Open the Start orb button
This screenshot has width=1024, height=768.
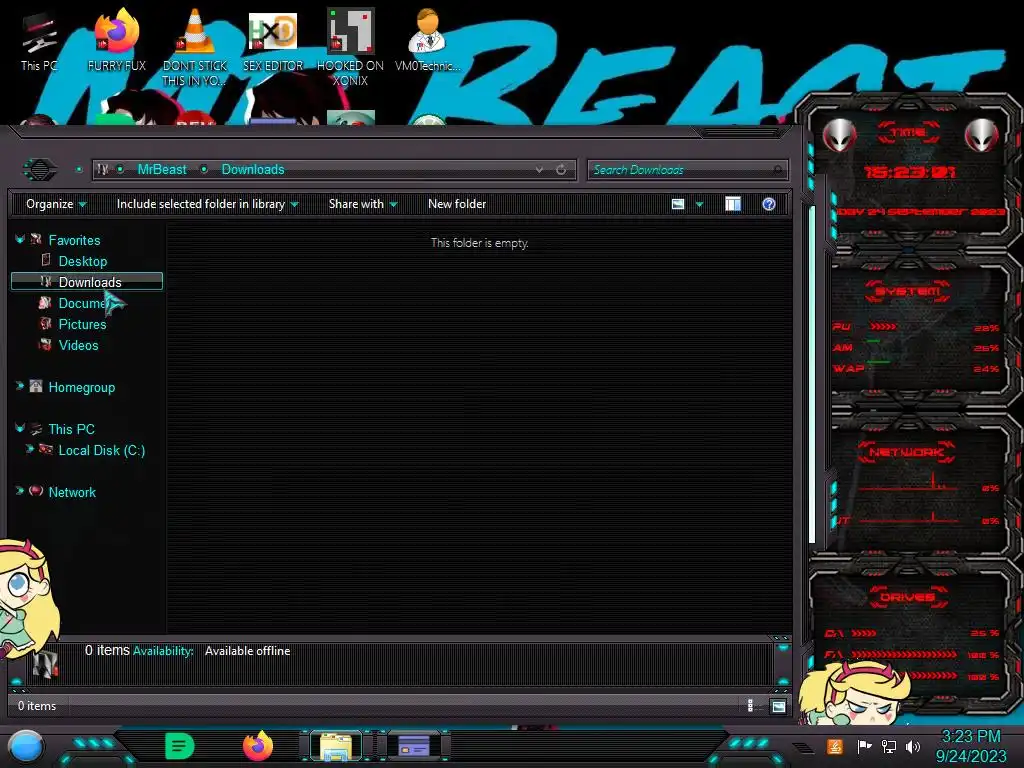(26, 746)
